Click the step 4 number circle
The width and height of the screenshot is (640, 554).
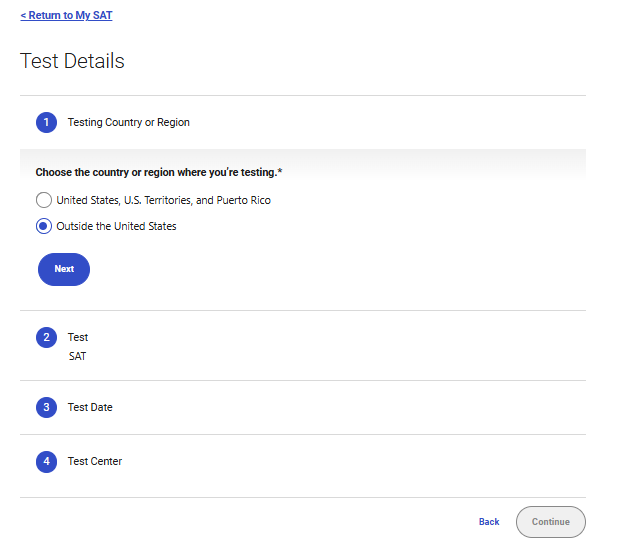click(46, 461)
